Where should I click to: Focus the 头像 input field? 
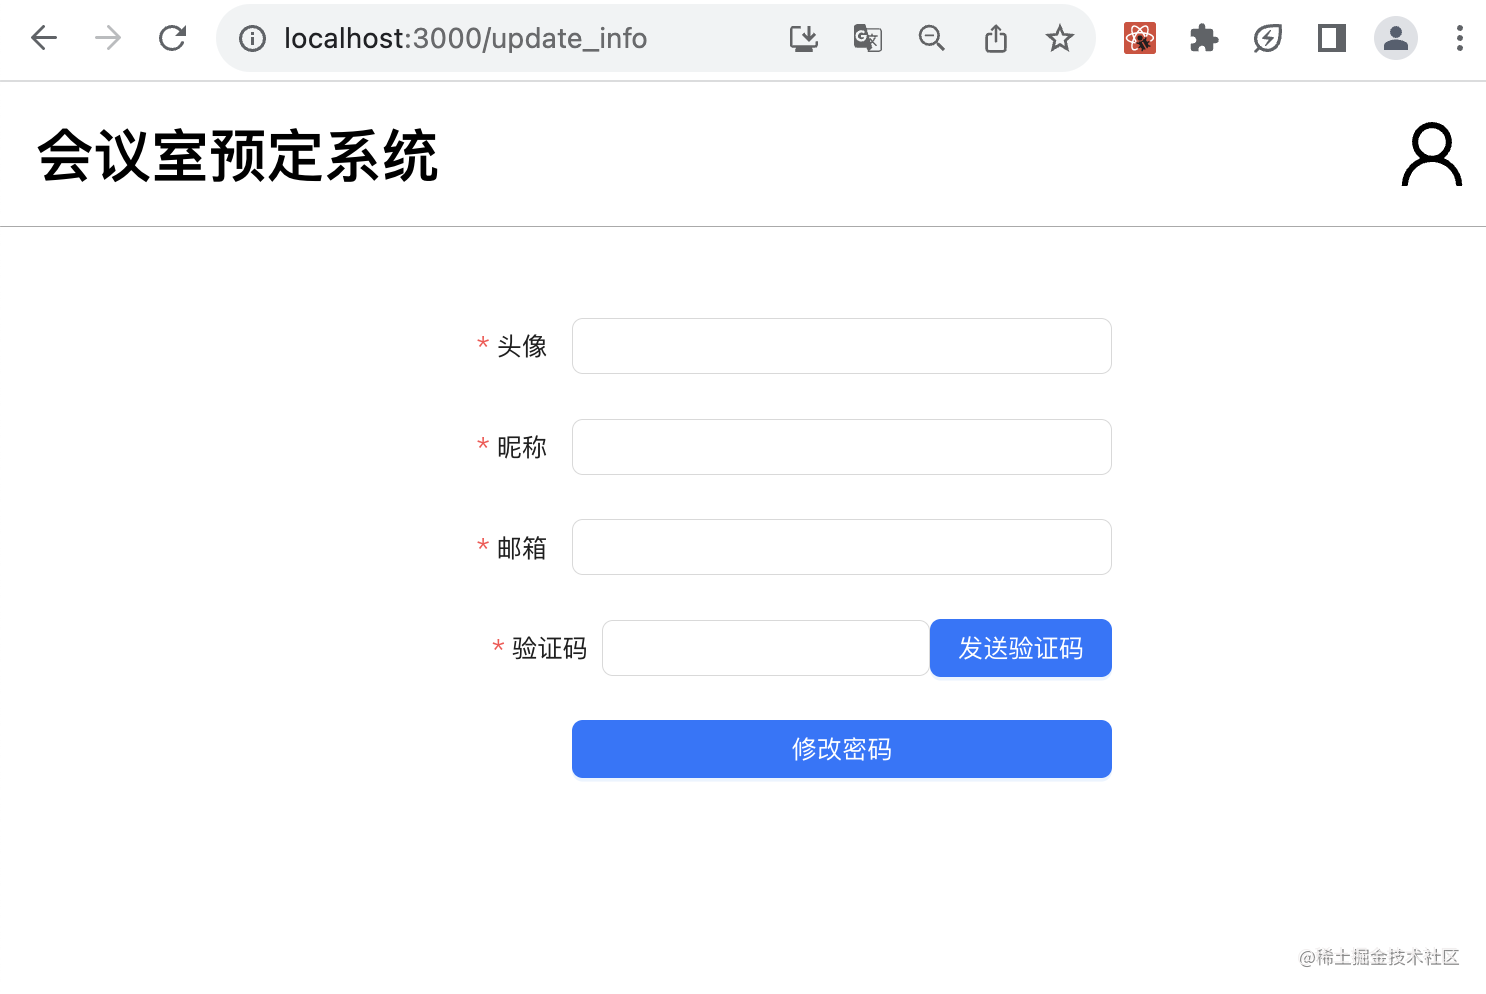(x=842, y=346)
